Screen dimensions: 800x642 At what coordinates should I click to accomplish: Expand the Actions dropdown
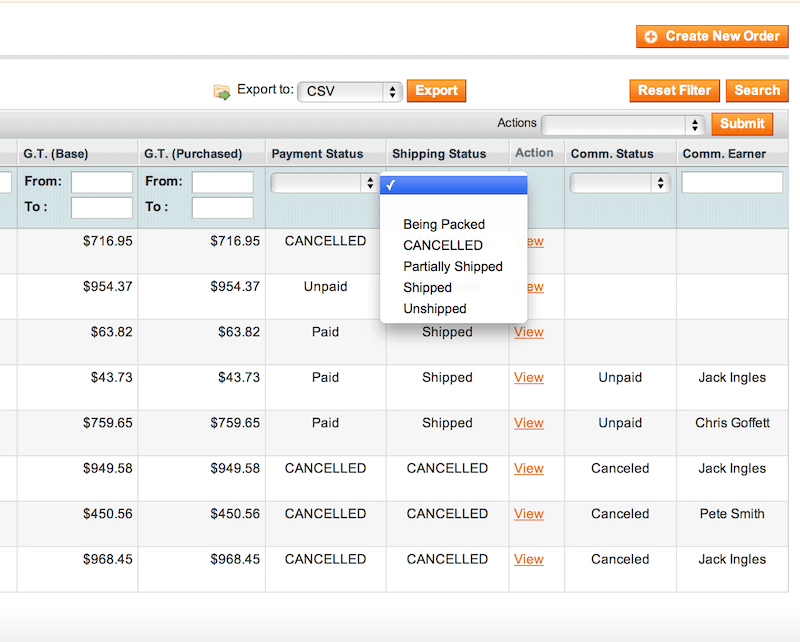point(623,124)
